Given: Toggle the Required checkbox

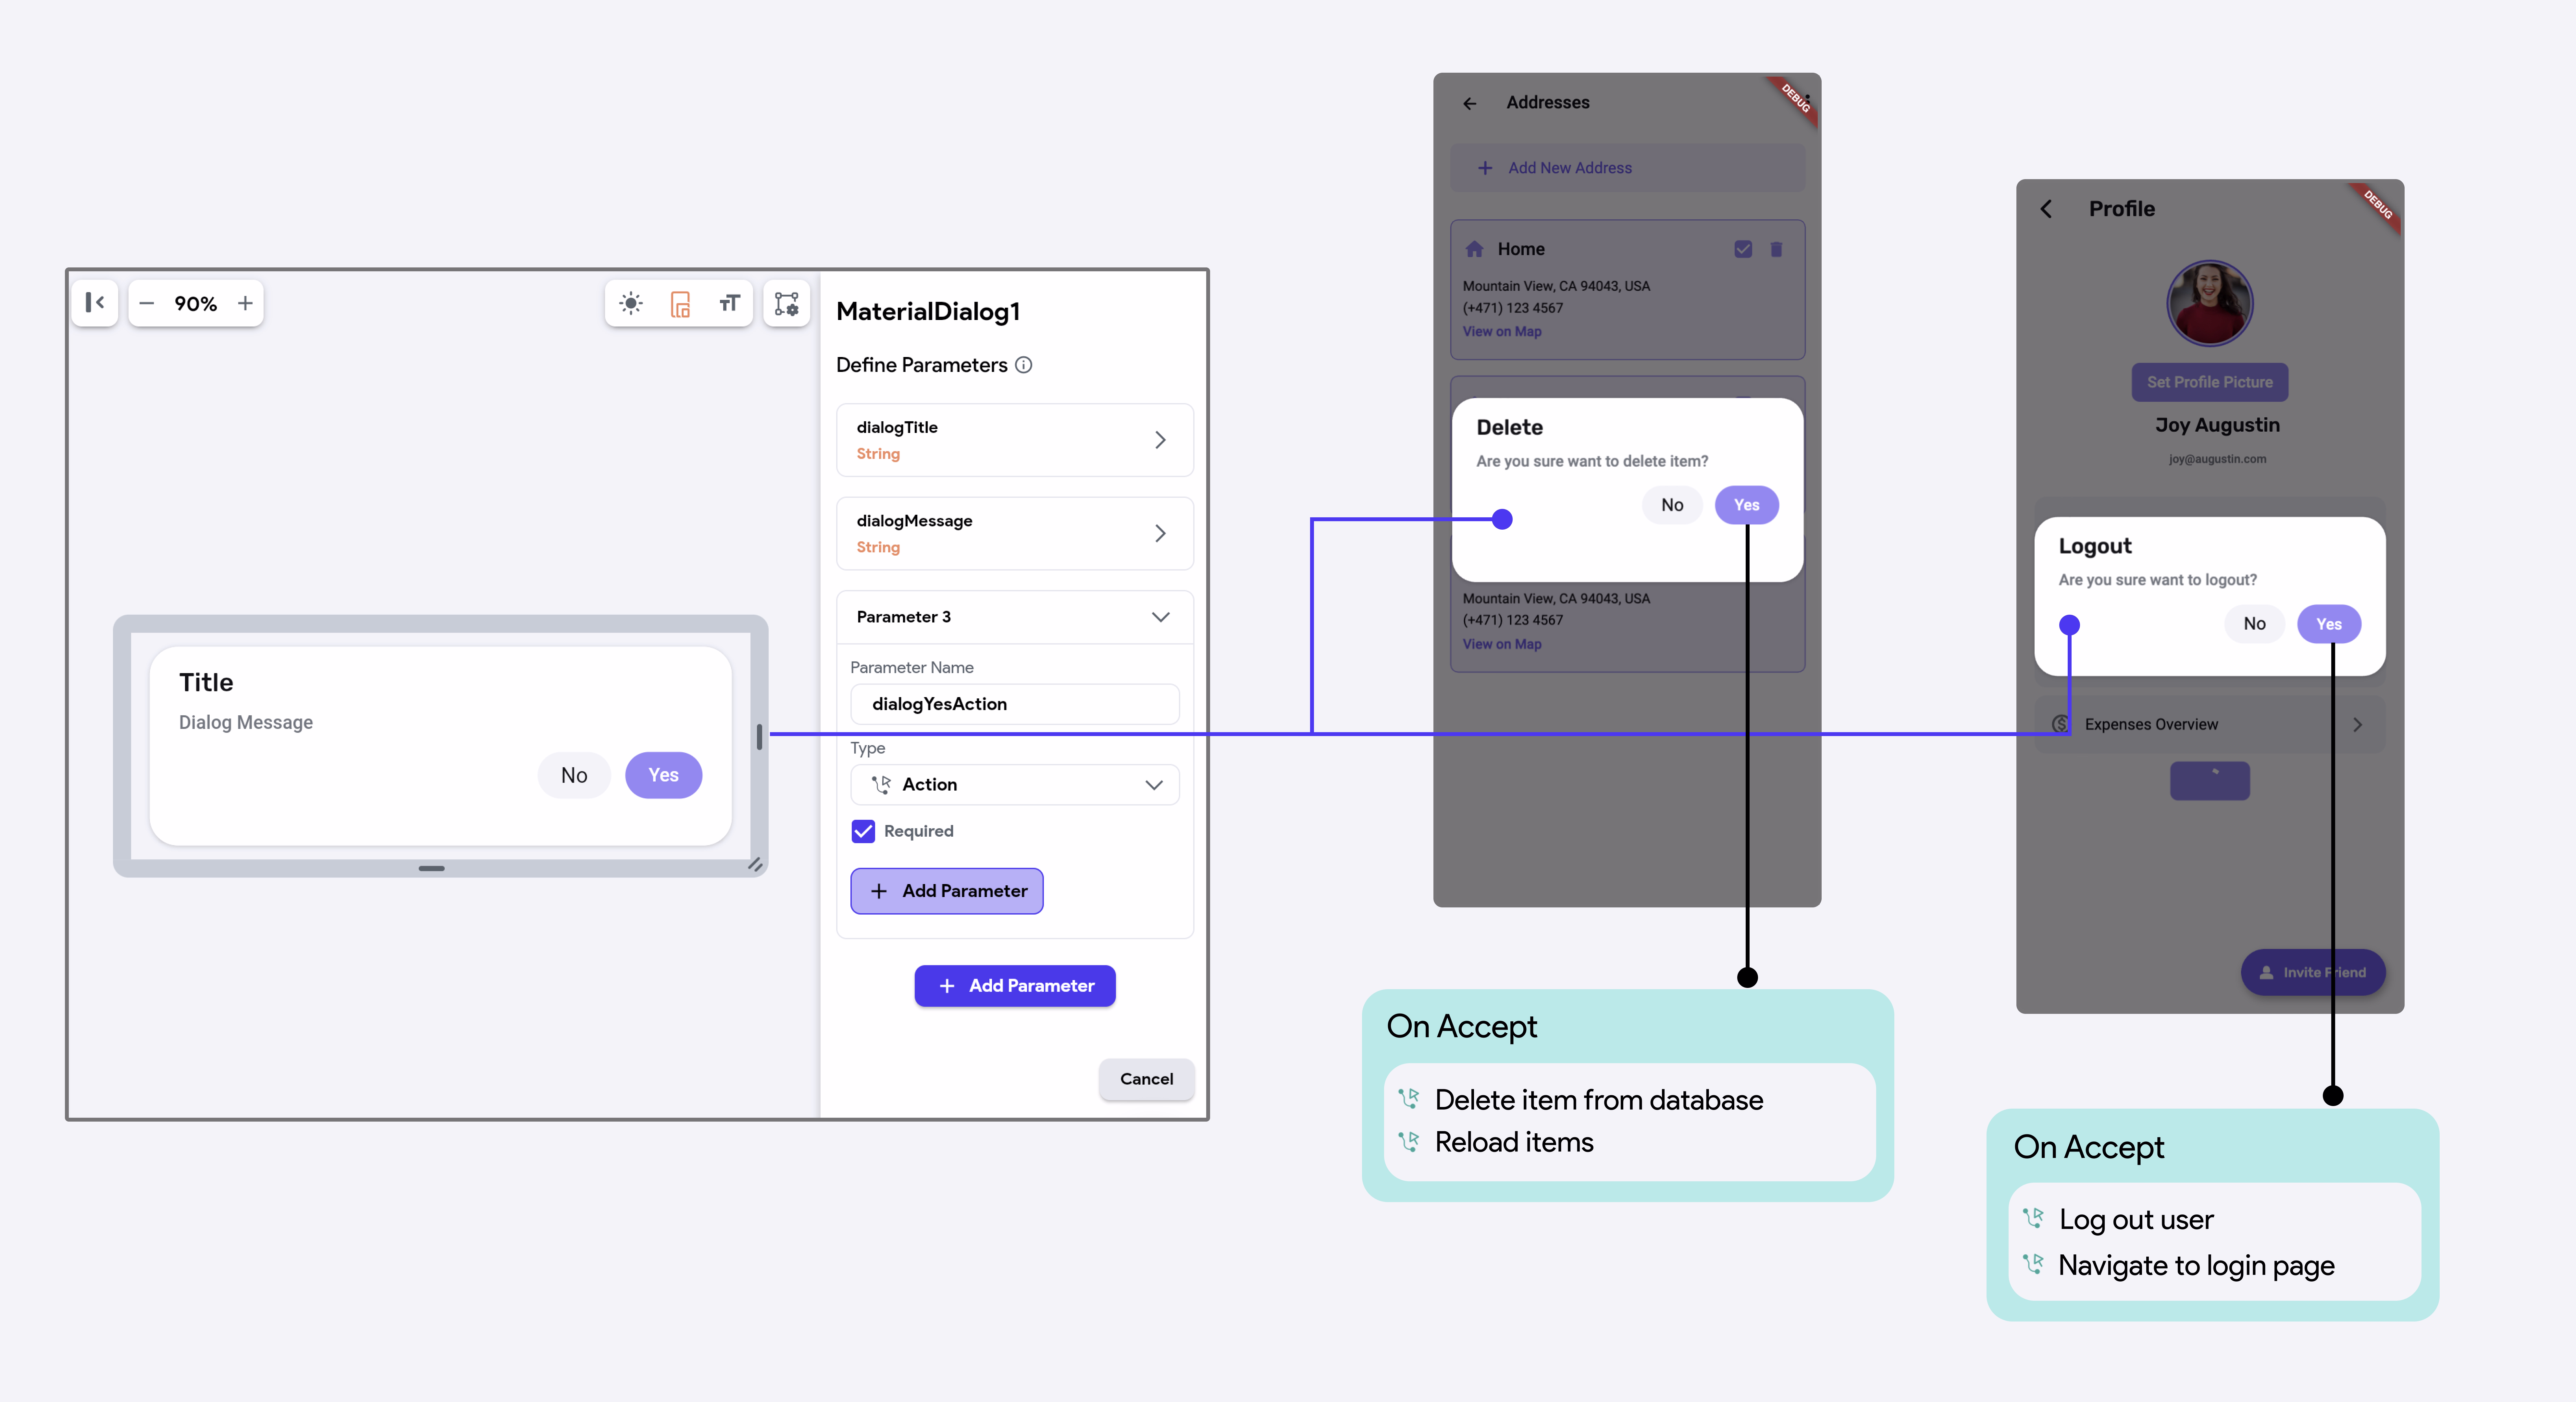Looking at the screenshot, I should click(x=863, y=831).
